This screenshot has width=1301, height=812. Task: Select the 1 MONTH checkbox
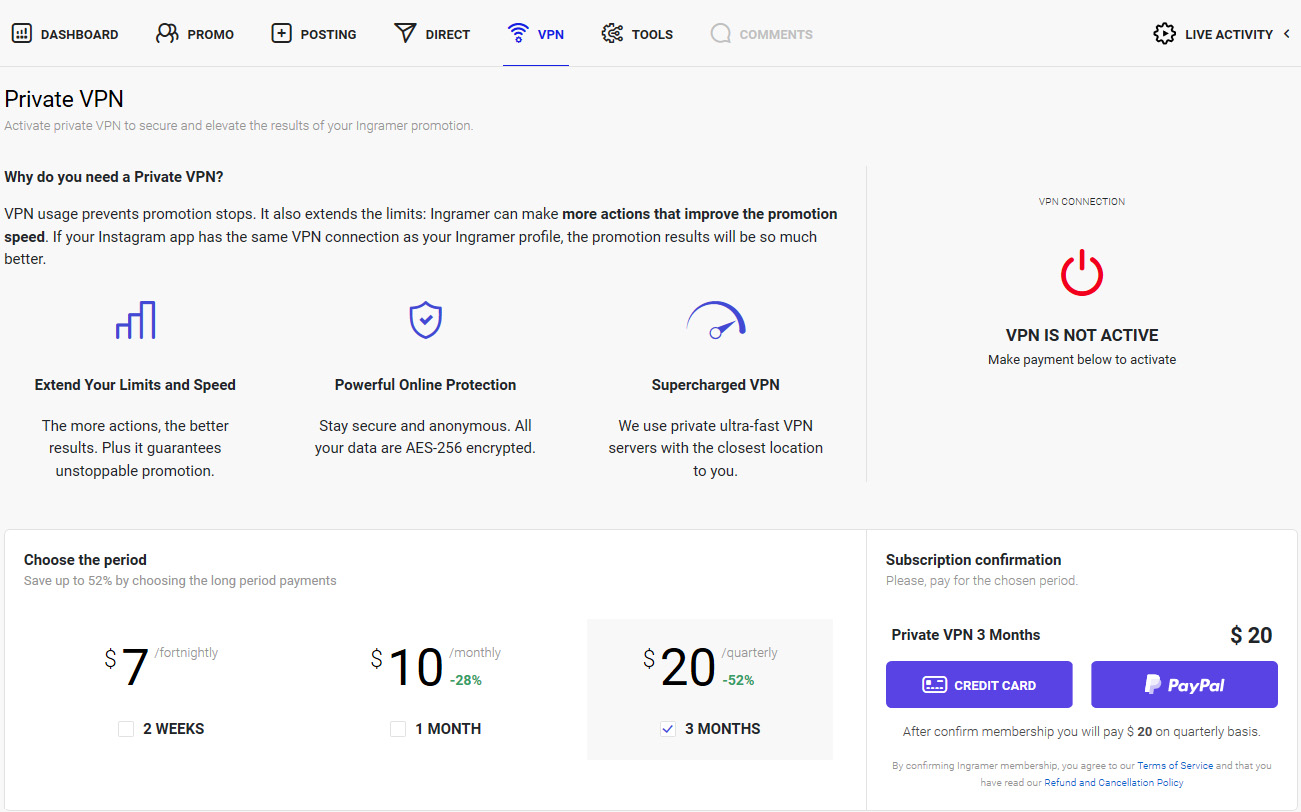pos(398,729)
